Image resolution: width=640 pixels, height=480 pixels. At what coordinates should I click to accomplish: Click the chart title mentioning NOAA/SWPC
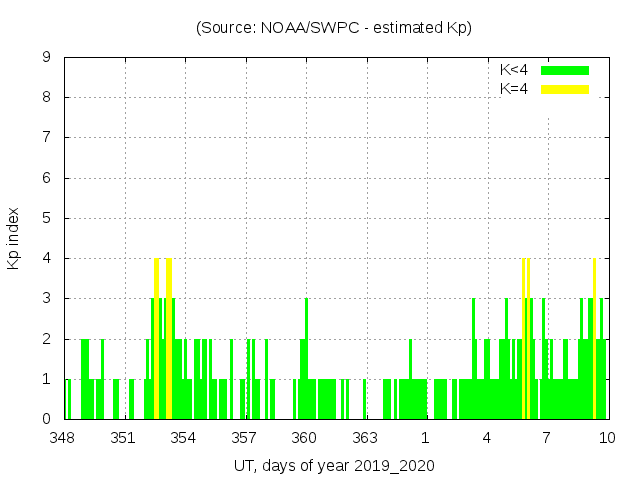click(334, 28)
